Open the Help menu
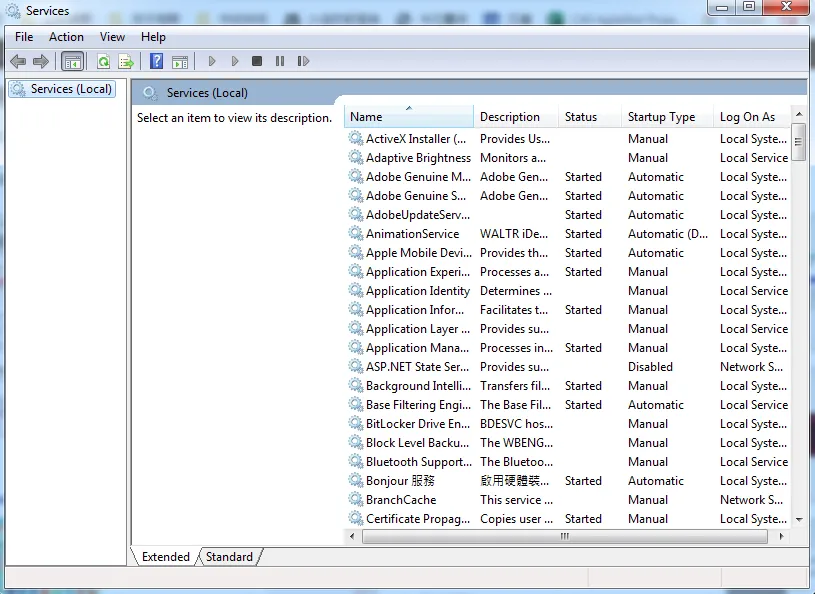 click(x=153, y=37)
